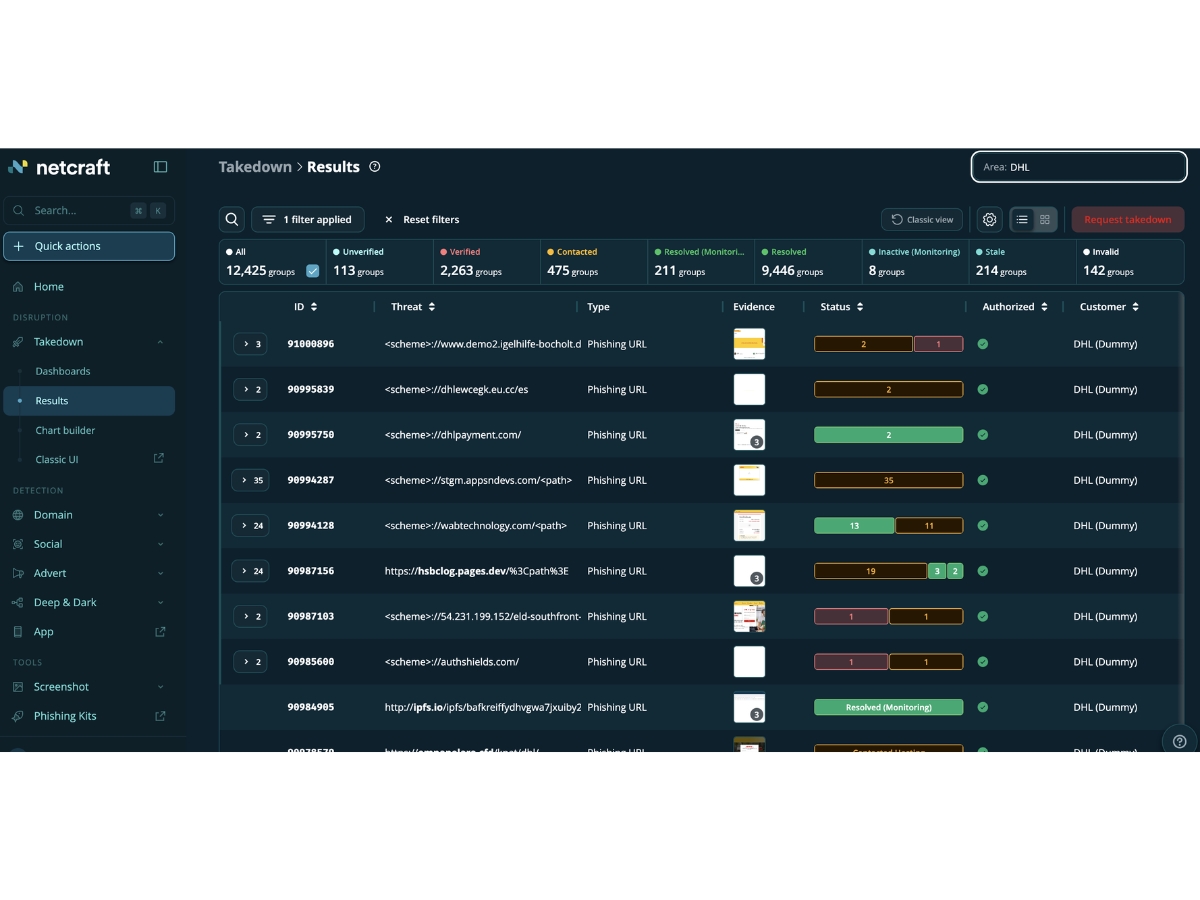Open App external link icon
The image size is (1200, 900).
[160, 632]
